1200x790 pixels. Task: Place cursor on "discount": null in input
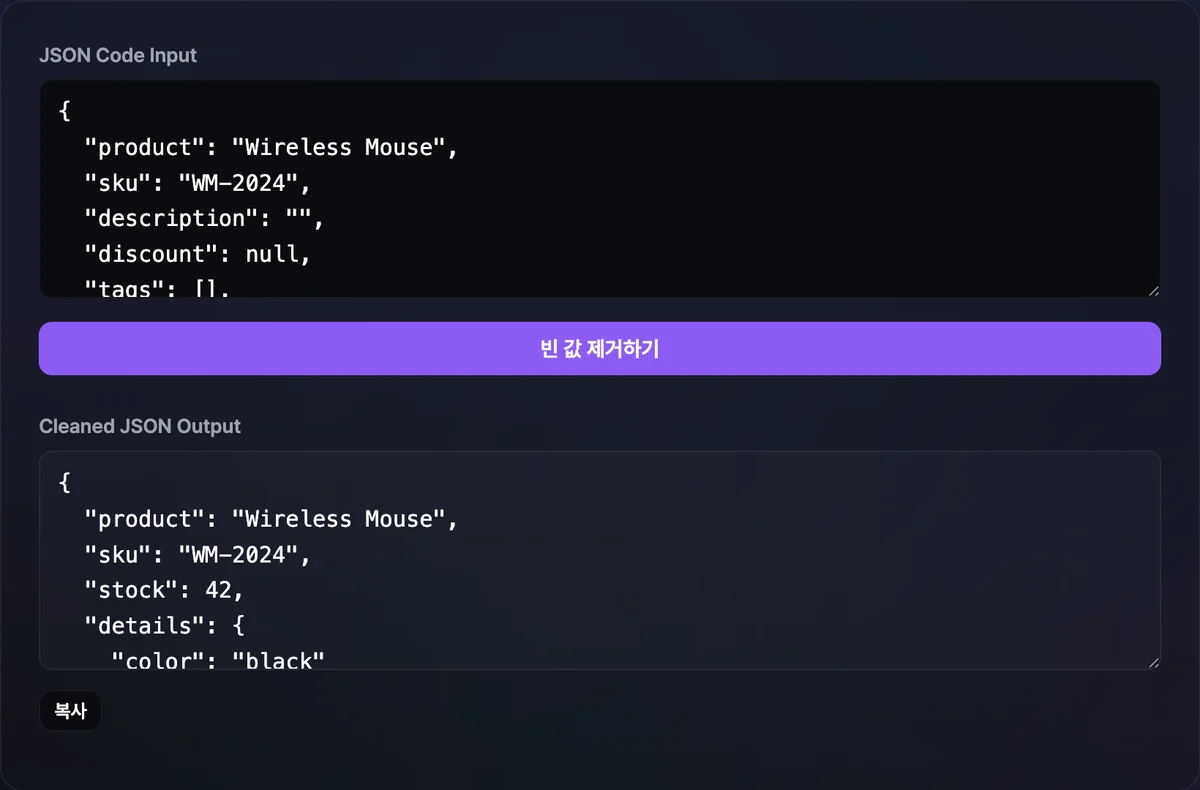pos(198,254)
